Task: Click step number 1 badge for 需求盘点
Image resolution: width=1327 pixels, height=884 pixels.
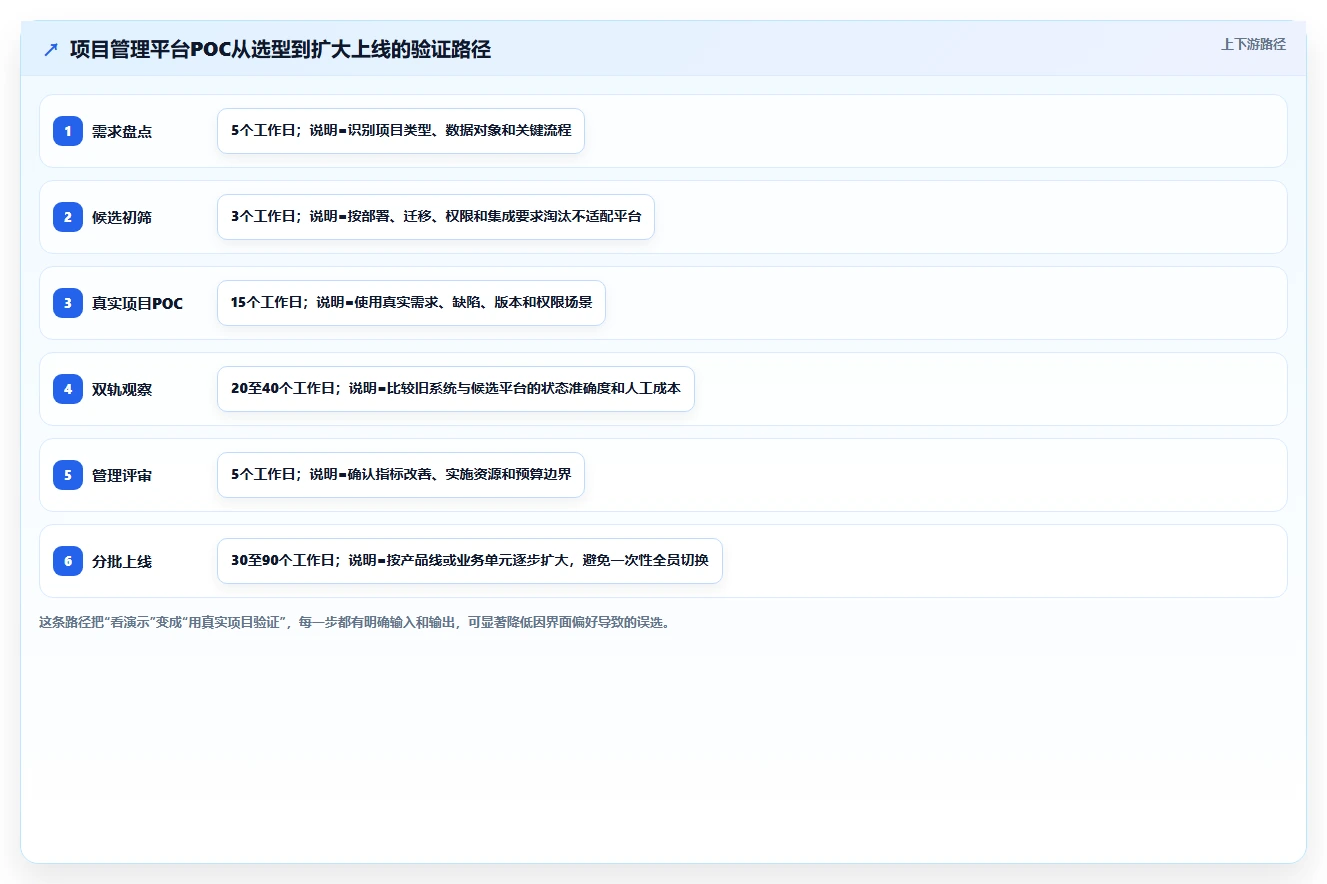Action: 68,131
